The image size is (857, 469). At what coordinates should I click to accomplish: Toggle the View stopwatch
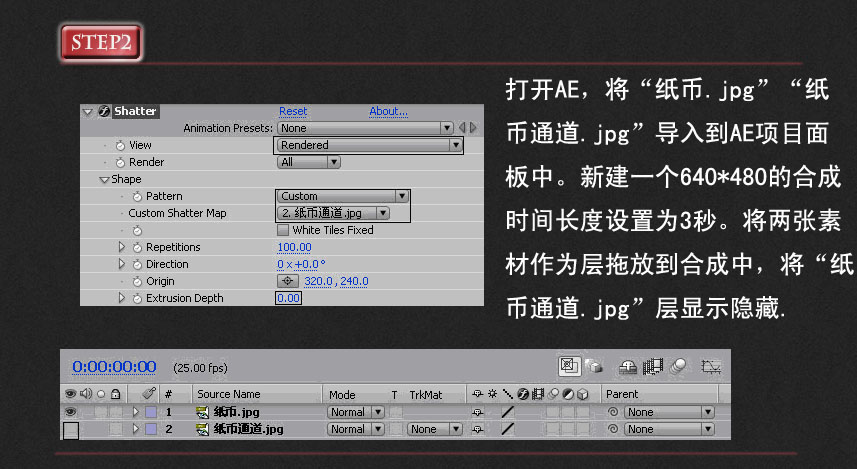point(120,145)
